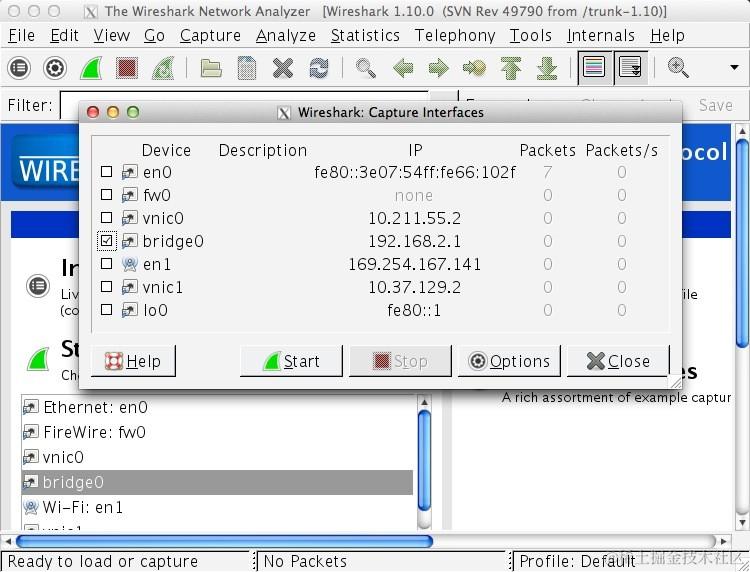The height and width of the screenshot is (572, 750).
Task: Click Help button in Capture Interfaces dialog
Action: pyautogui.click(x=133, y=361)
